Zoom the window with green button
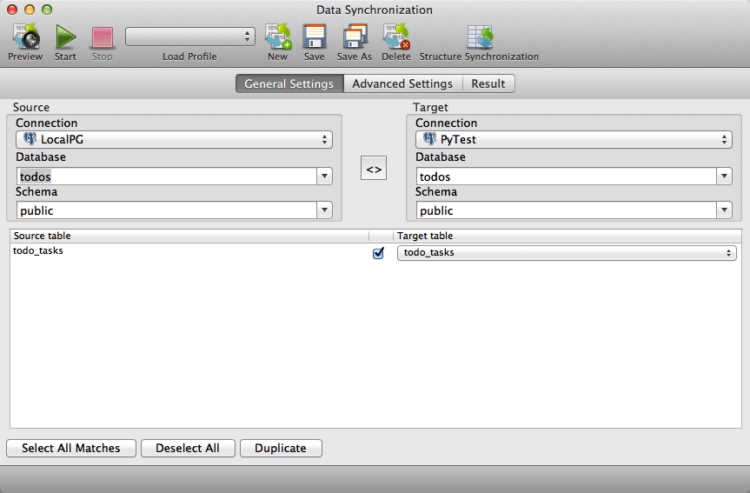Screen dimensions: 750x493 pyautogui.click(x=46, y=10)
